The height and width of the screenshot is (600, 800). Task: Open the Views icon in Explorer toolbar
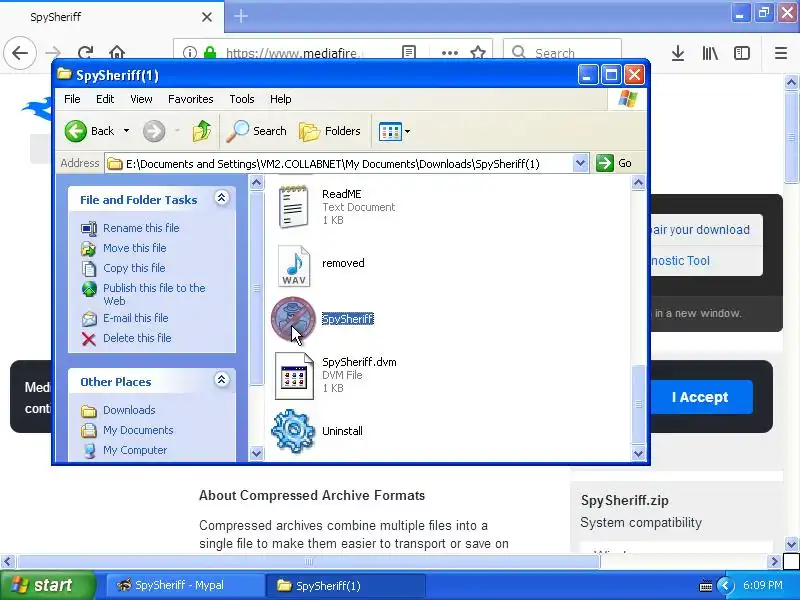(x=390, y=132)
